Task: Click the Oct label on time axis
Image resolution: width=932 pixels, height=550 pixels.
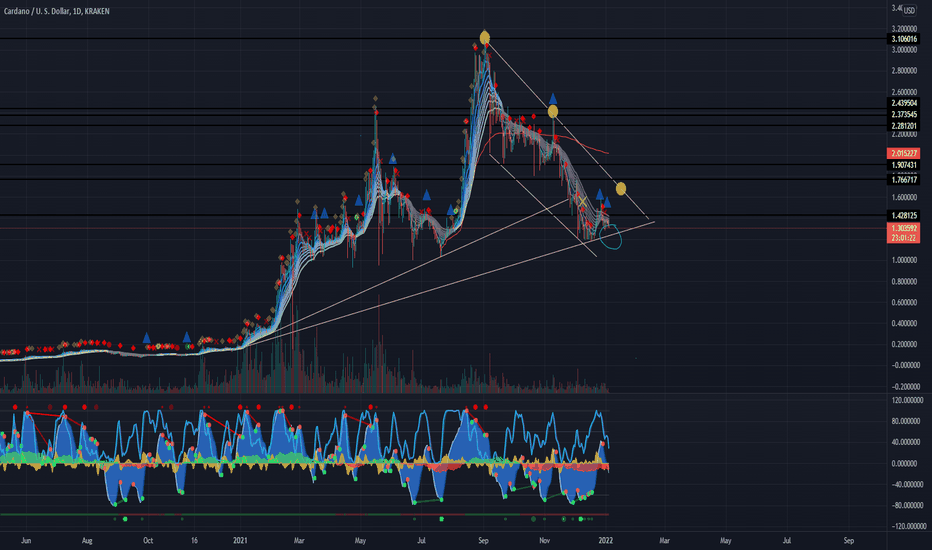Action: [x=148, y=540]
